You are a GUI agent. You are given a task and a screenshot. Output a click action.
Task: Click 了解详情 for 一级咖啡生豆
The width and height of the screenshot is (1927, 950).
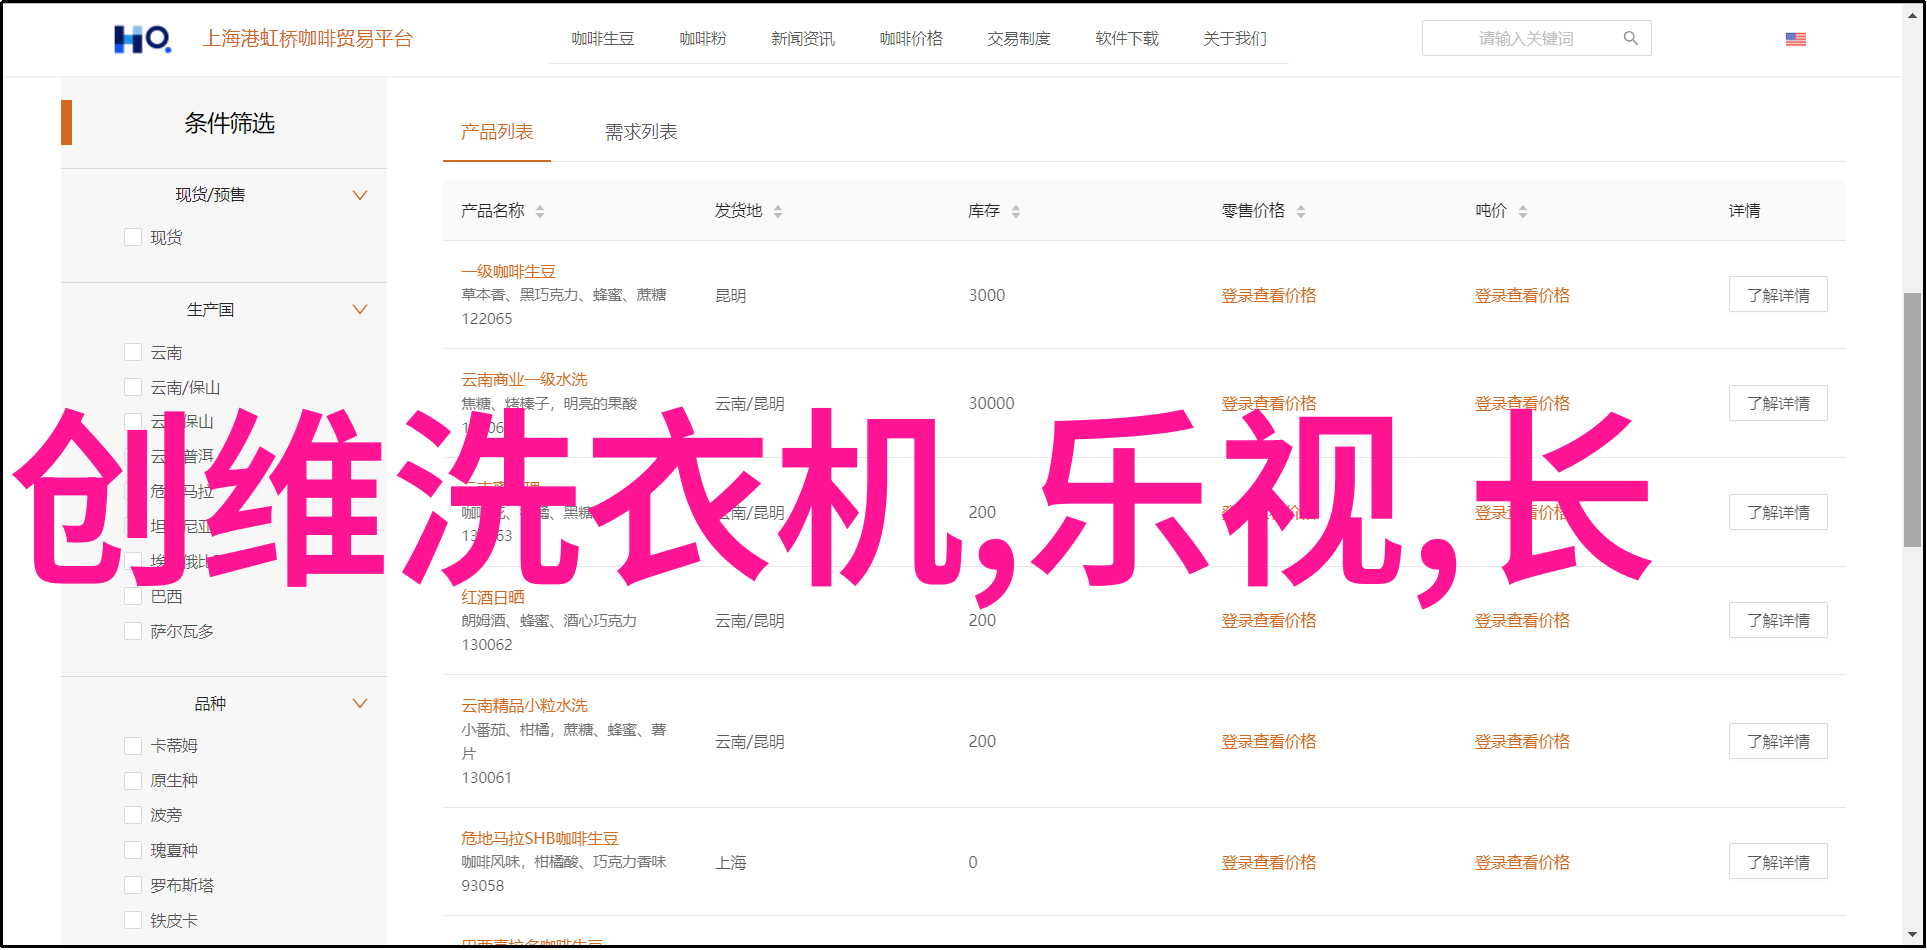pos(1778,295)
